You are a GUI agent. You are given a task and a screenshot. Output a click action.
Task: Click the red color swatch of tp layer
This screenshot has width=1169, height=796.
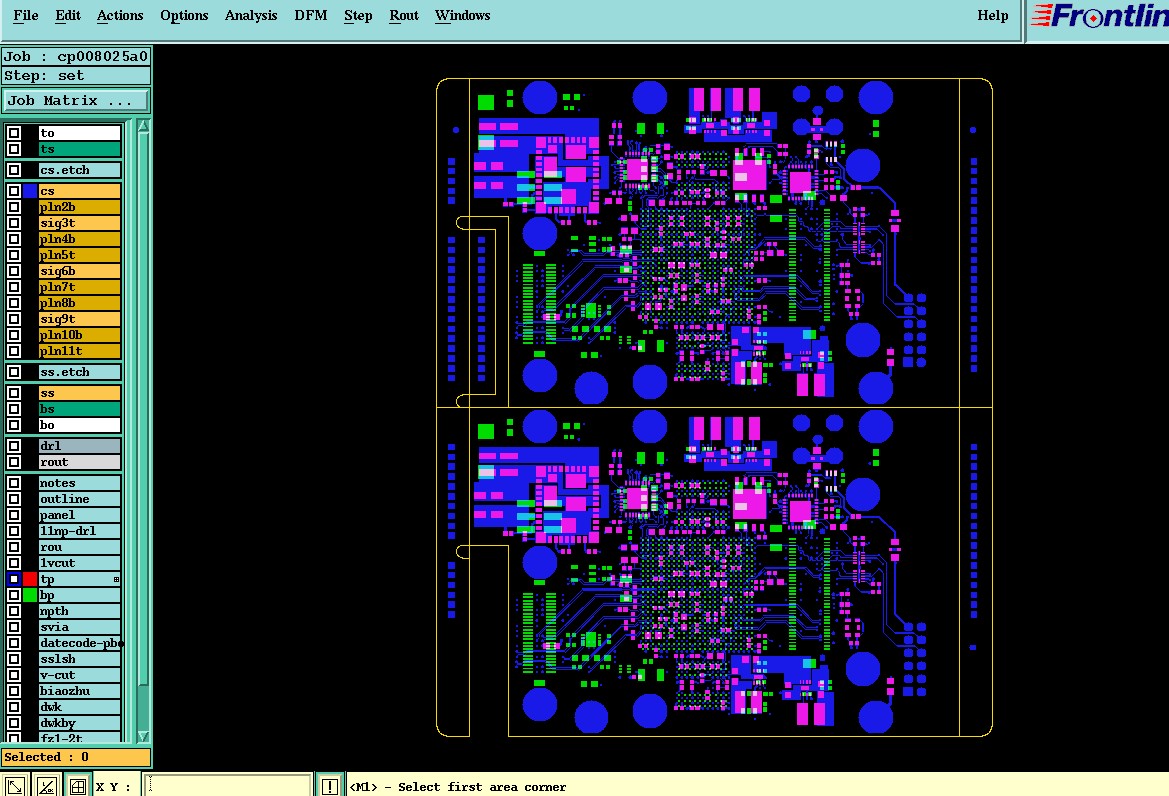pyautogui.click(x=30, y=579)
